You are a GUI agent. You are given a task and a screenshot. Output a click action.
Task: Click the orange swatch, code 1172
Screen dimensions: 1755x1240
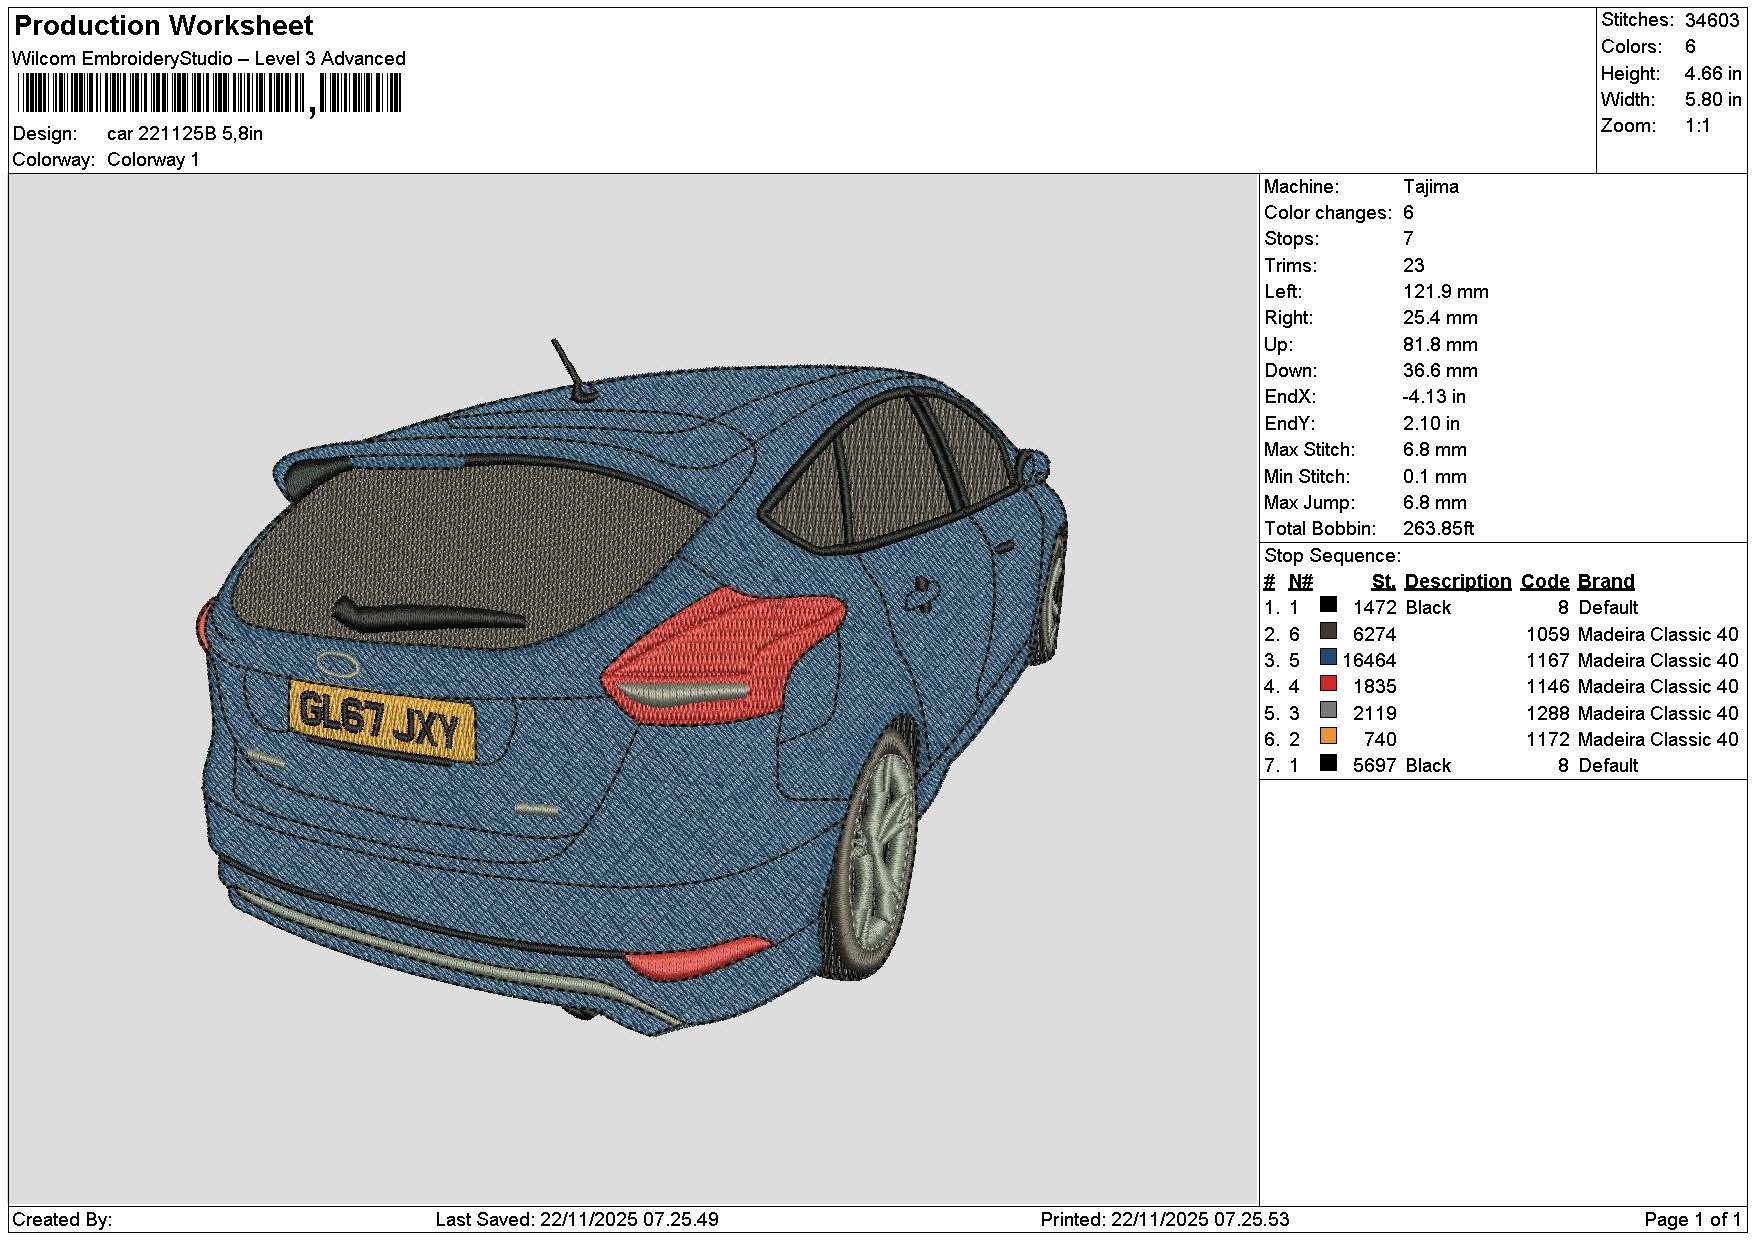(x=1328, y=737)
